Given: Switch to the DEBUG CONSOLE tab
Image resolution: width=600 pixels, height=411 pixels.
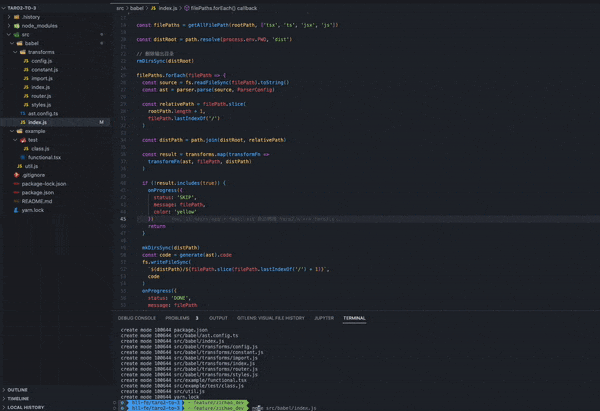Looking at the screenshot, I should pos(137,318).
